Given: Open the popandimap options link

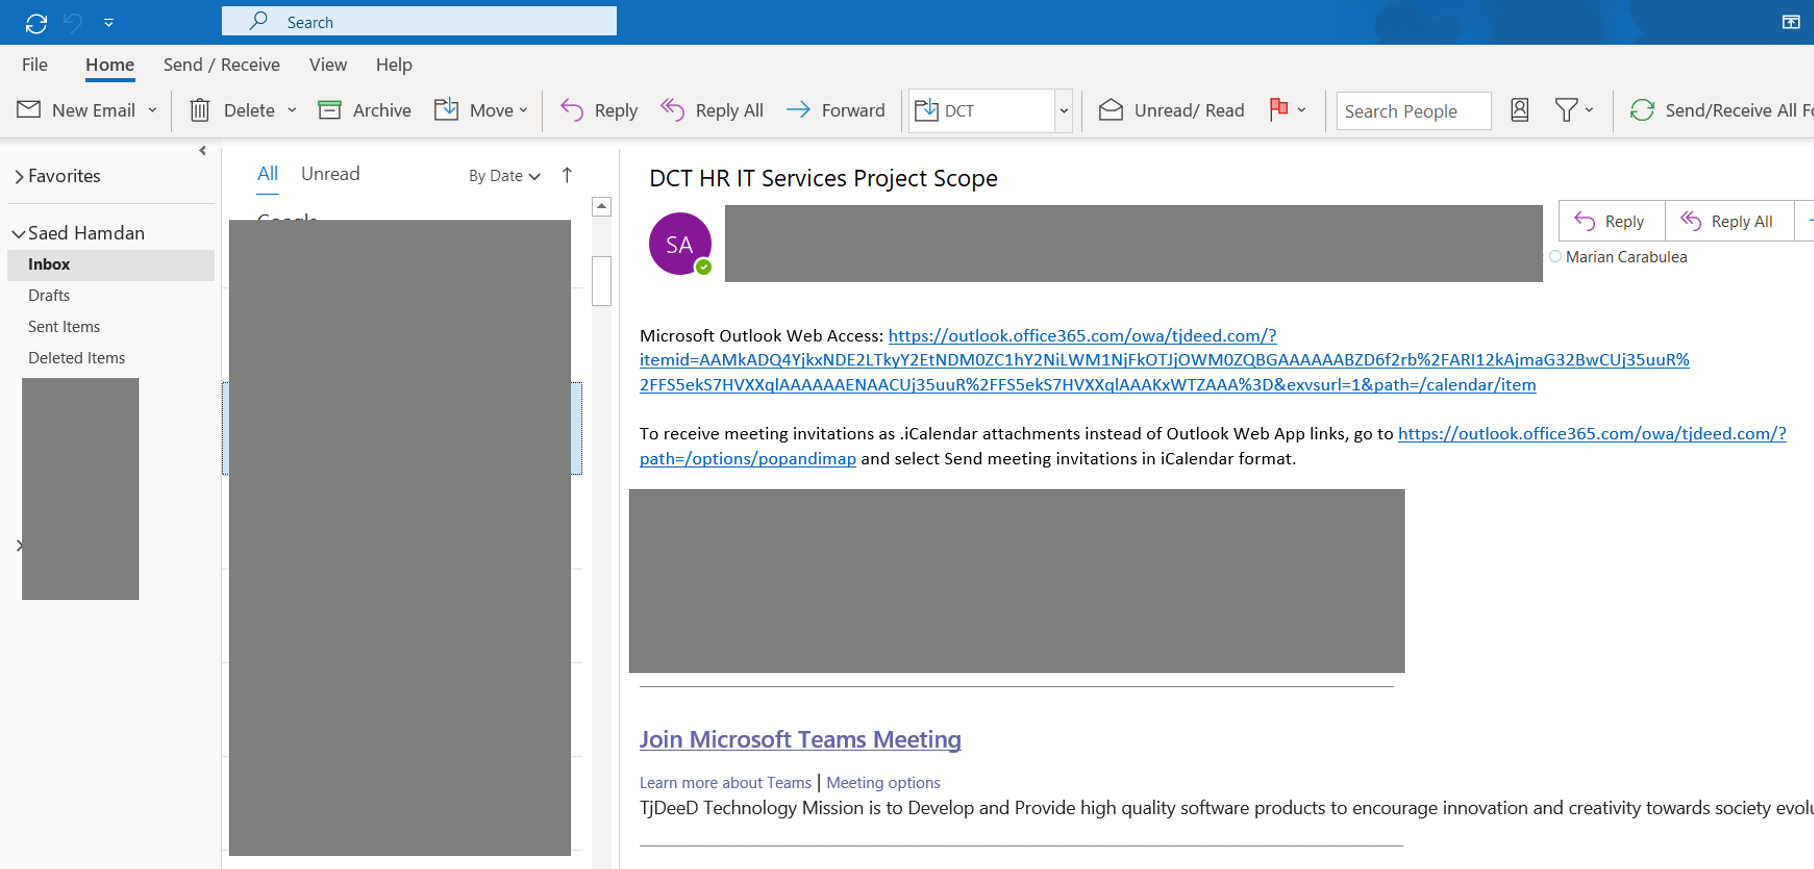Looking at the screenshot, I should coord(748,459).
